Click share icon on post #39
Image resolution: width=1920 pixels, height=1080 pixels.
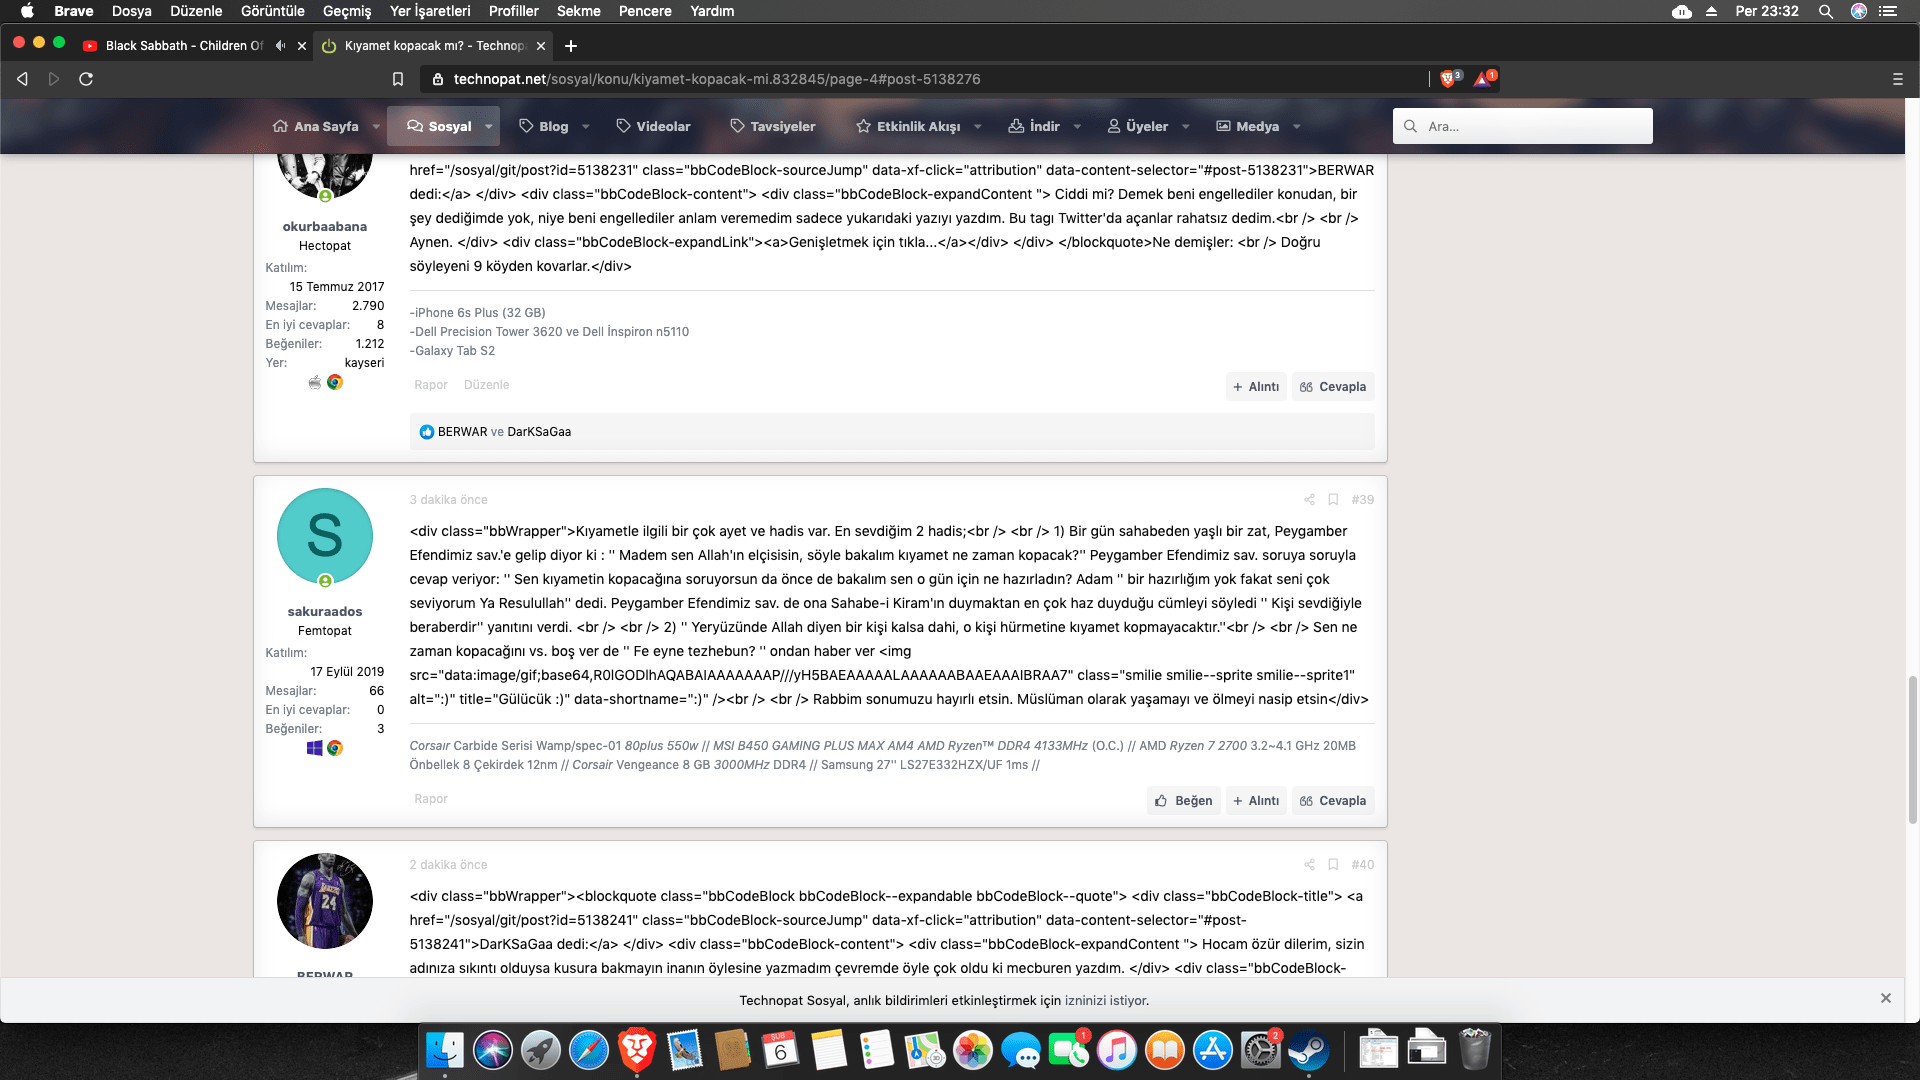point(1309,500)
